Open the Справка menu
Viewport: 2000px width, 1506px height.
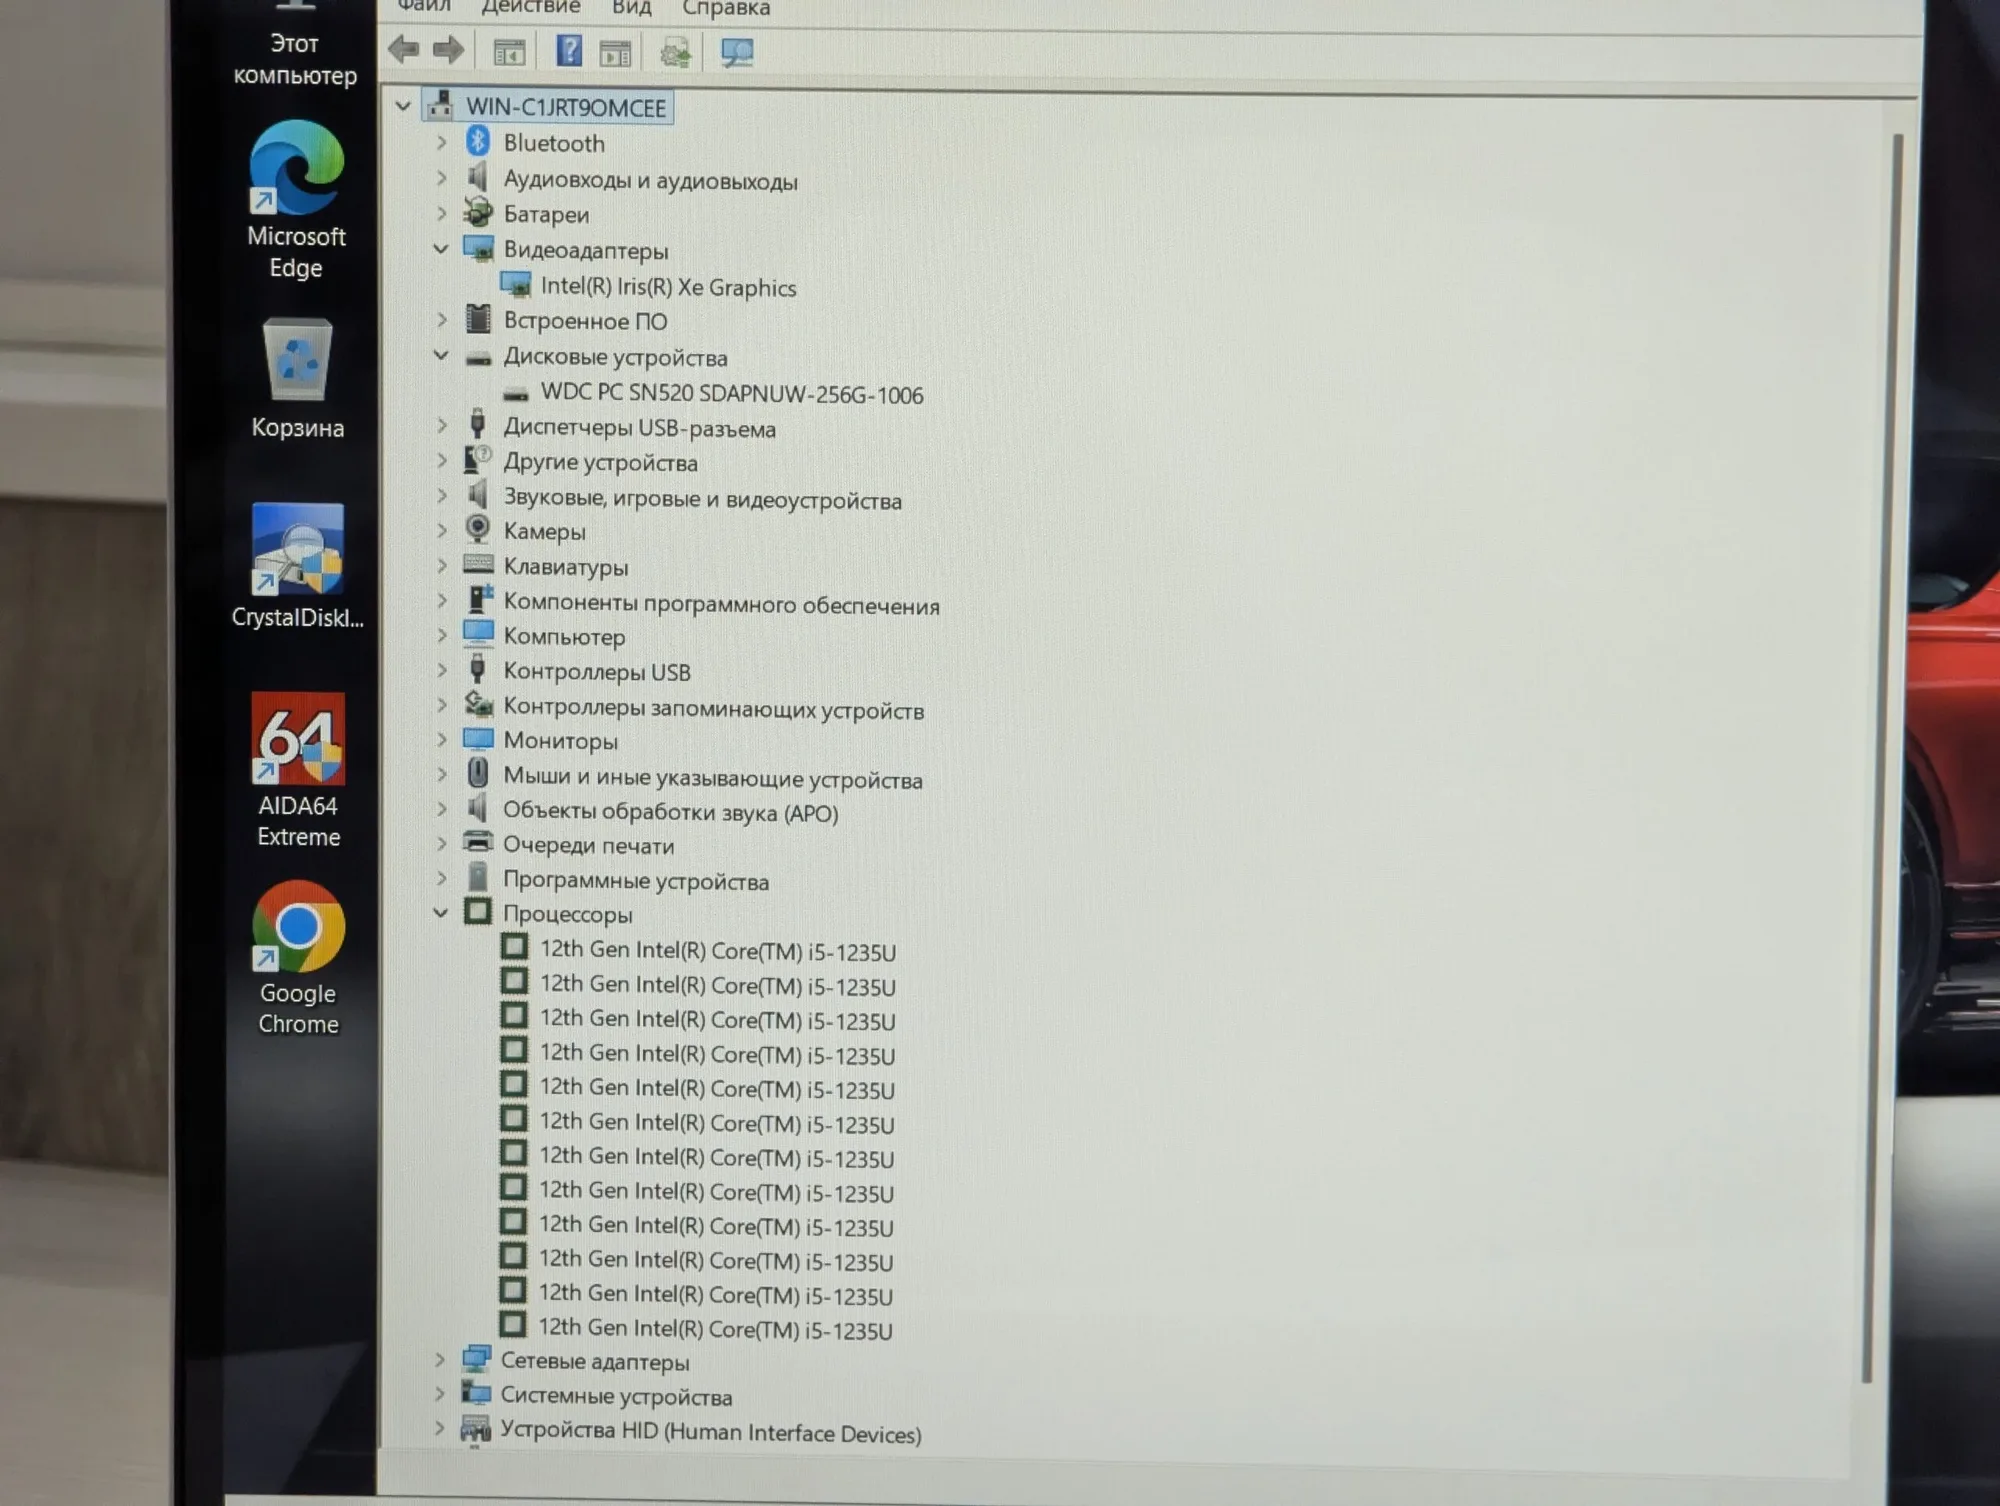point(726,8)
